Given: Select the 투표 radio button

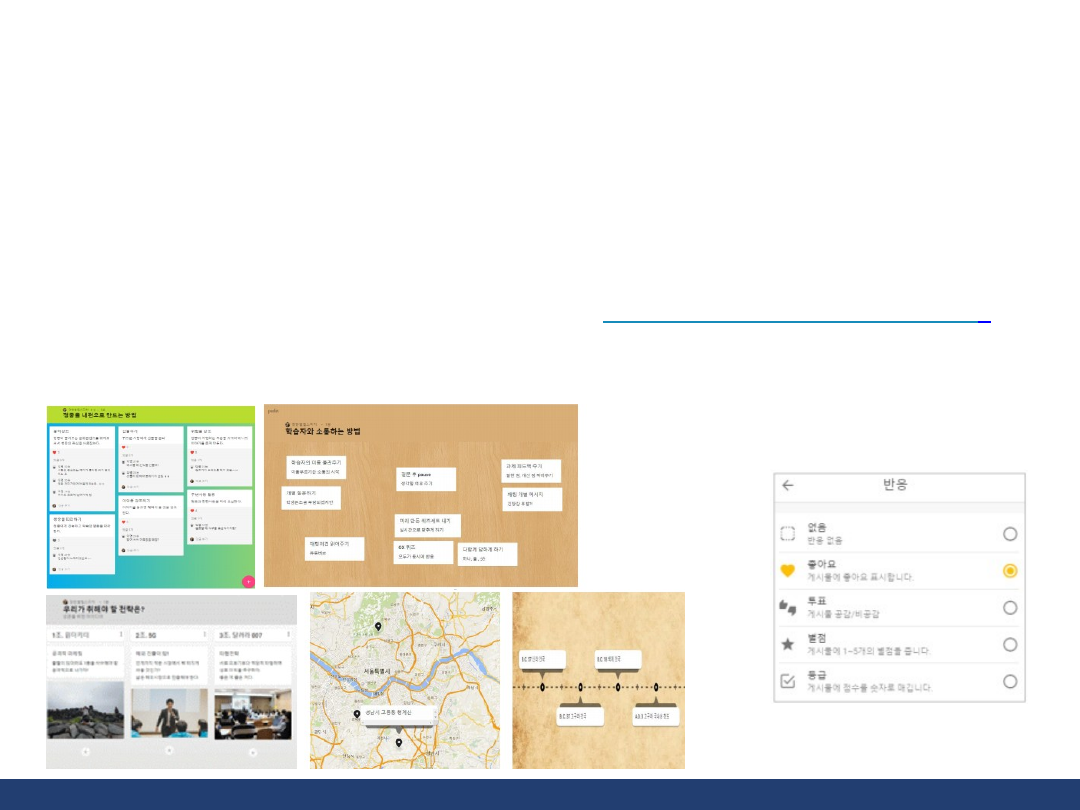Looking at the screenshot, I should coord(1010,608).
